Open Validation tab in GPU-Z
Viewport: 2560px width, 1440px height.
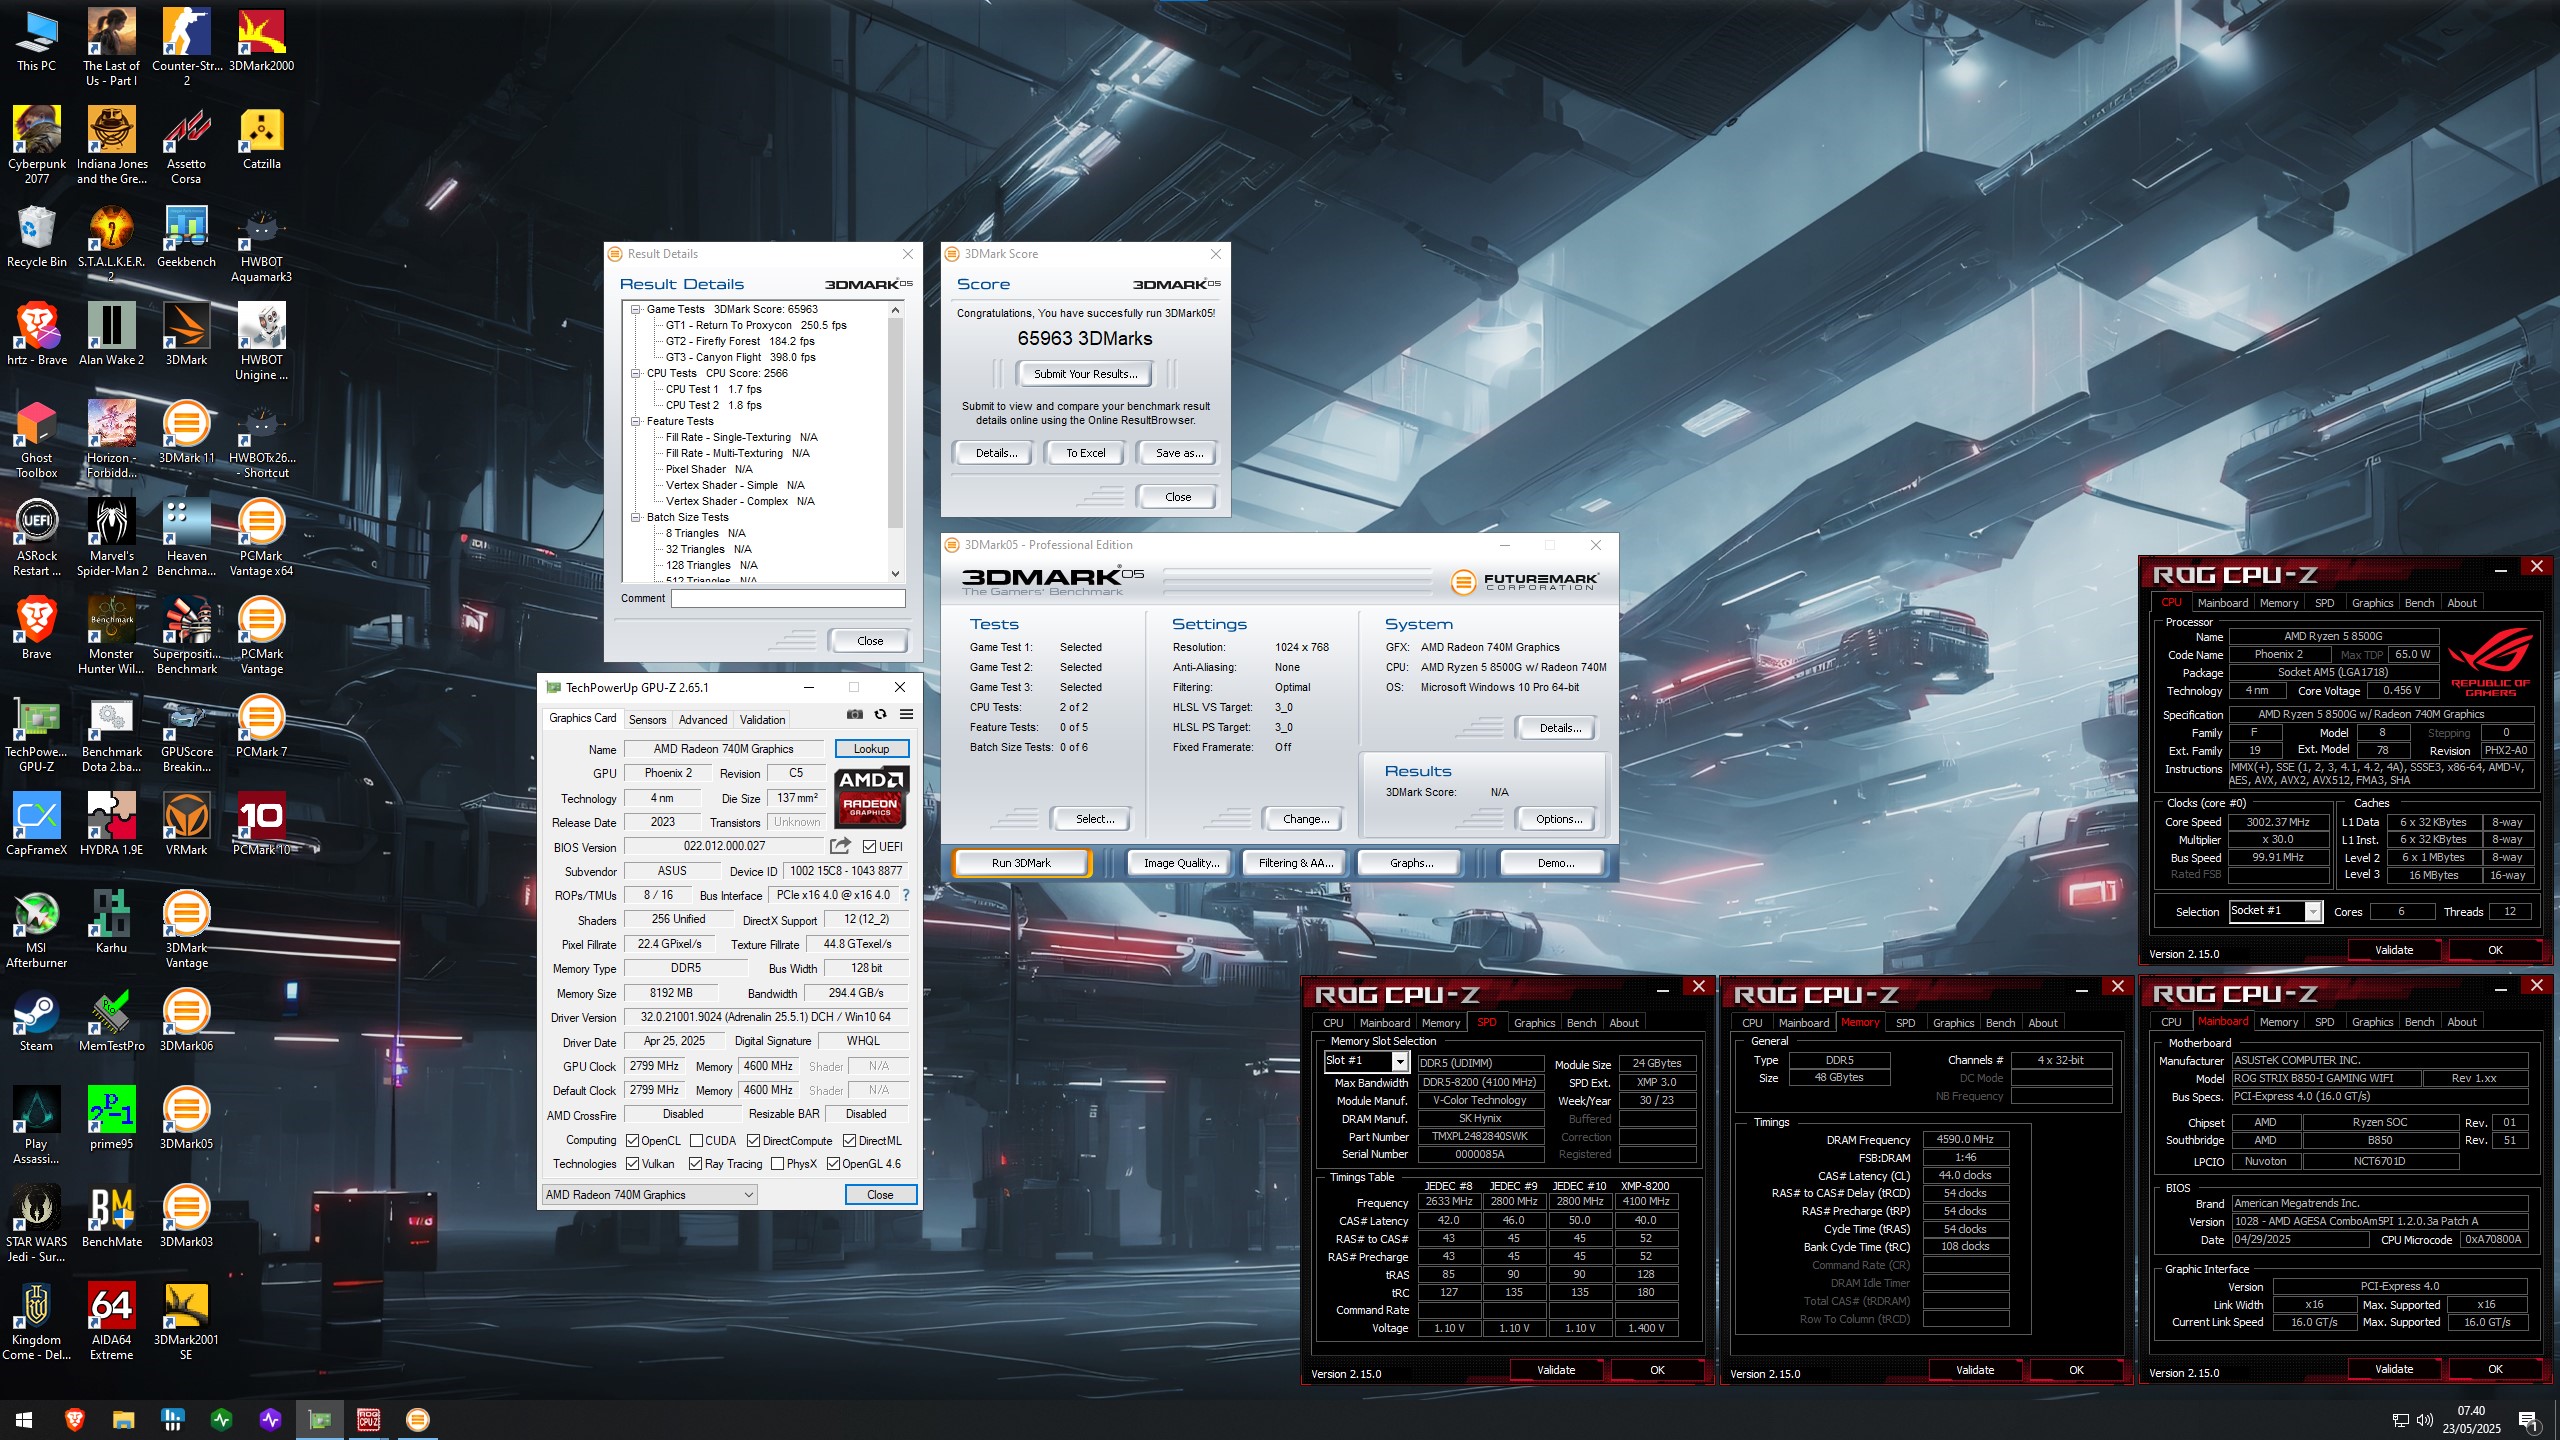tap(762, 720)
